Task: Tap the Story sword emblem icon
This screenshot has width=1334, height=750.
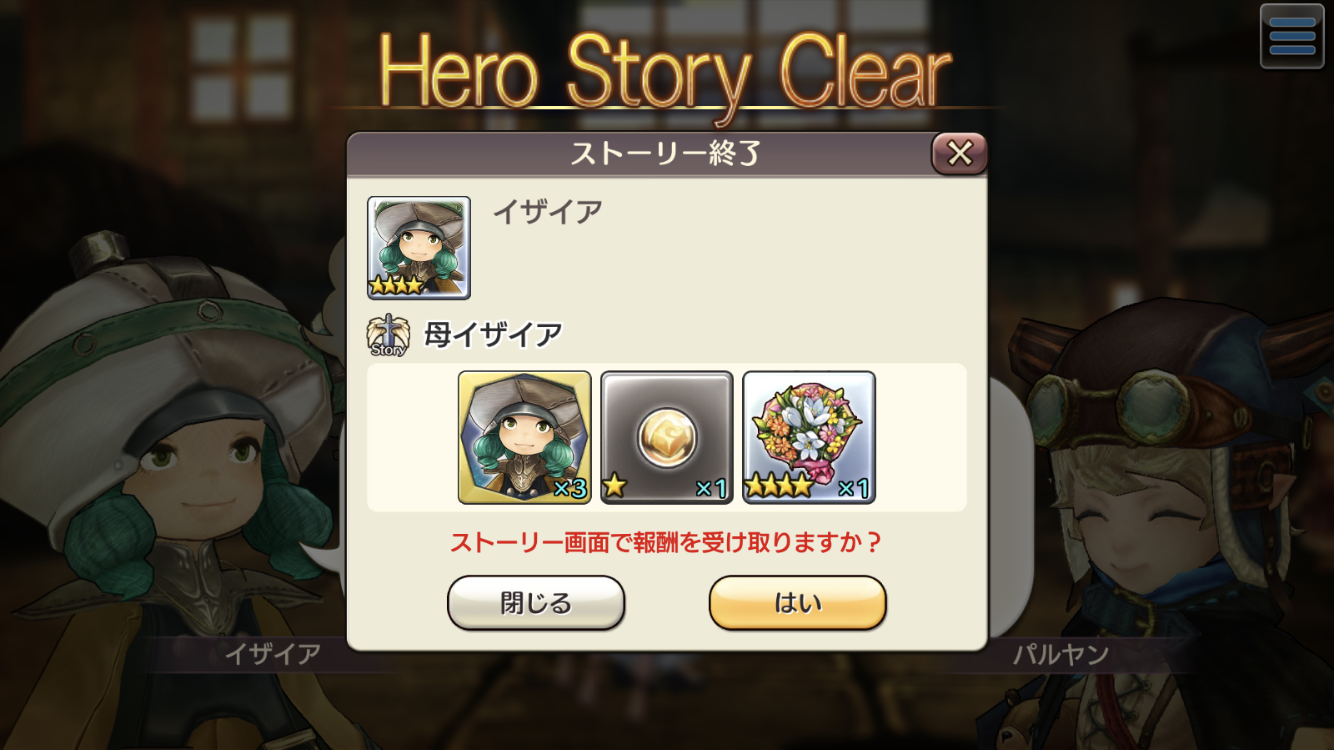Action: [388, 335]
